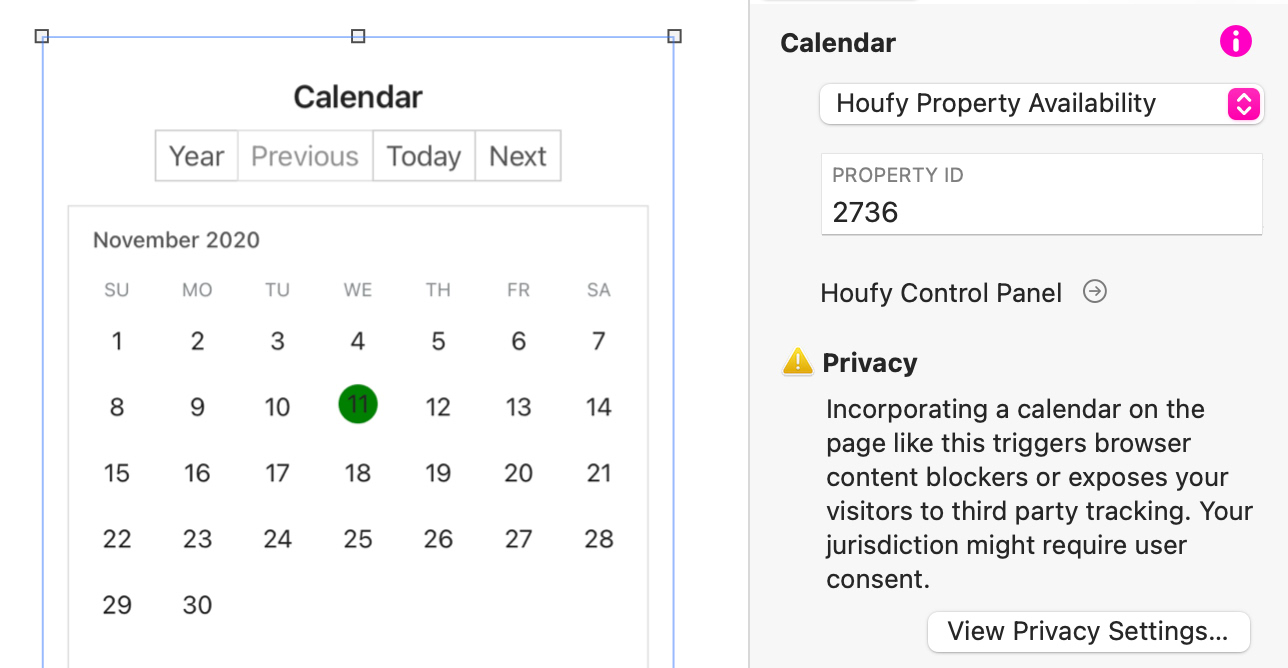Click the Property ID input field

coord(1041,212)
